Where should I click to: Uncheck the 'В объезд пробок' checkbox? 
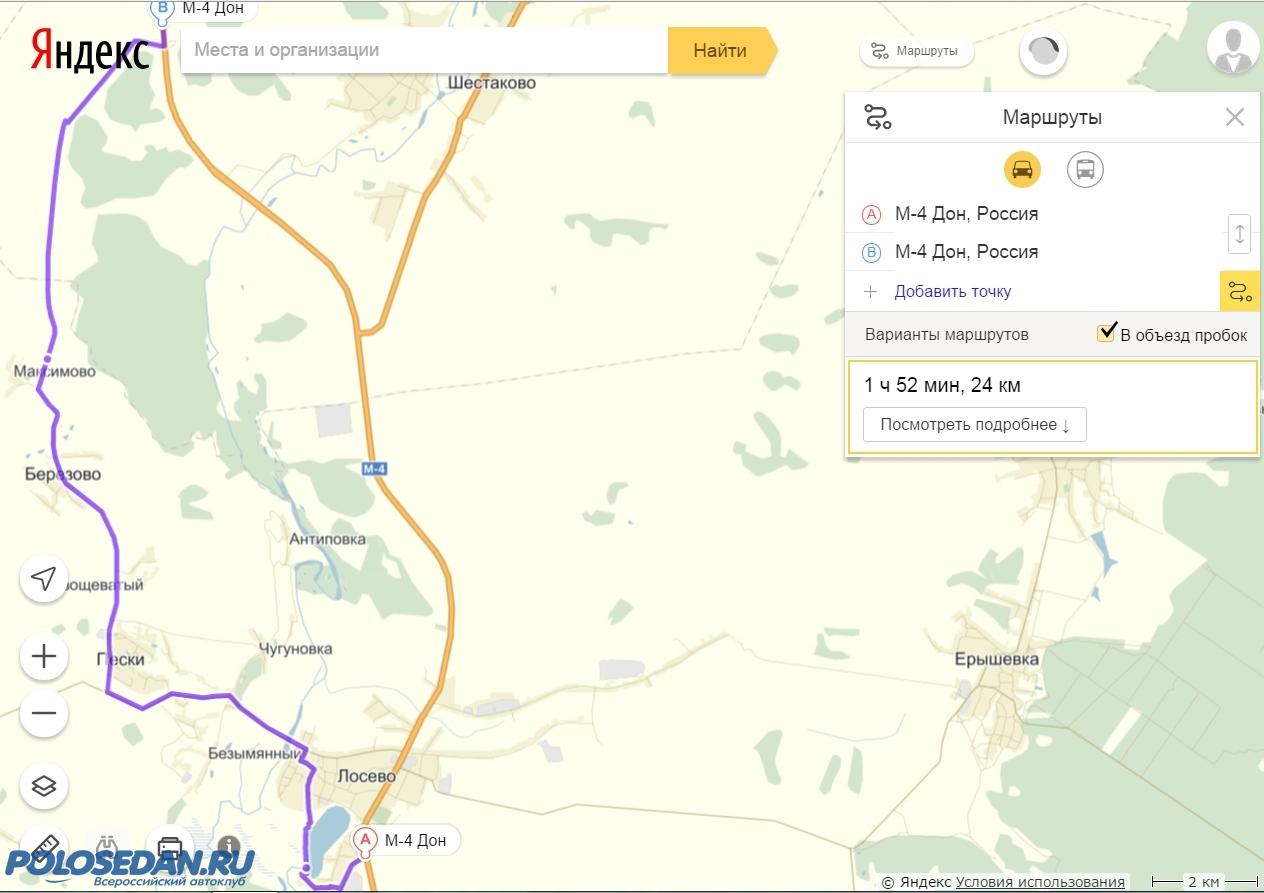[x=1106, y=333]
